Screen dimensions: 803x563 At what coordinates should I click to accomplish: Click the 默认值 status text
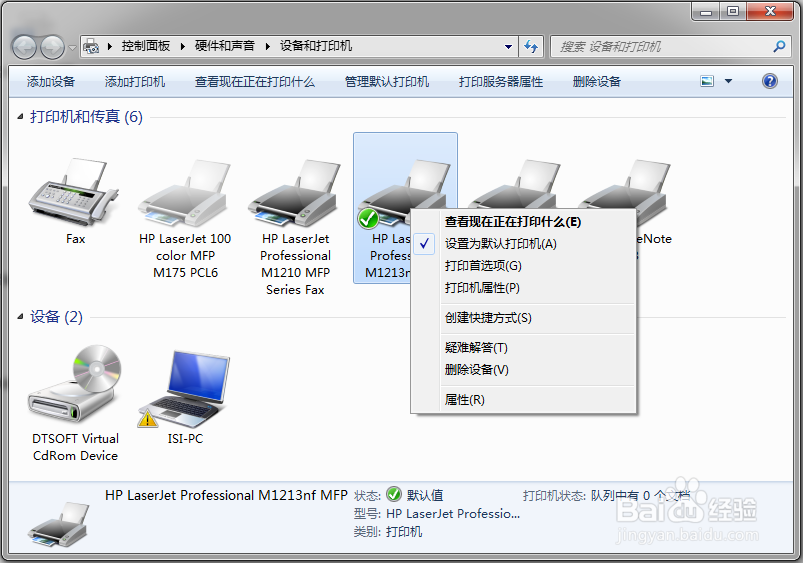(x=425, y=495)
